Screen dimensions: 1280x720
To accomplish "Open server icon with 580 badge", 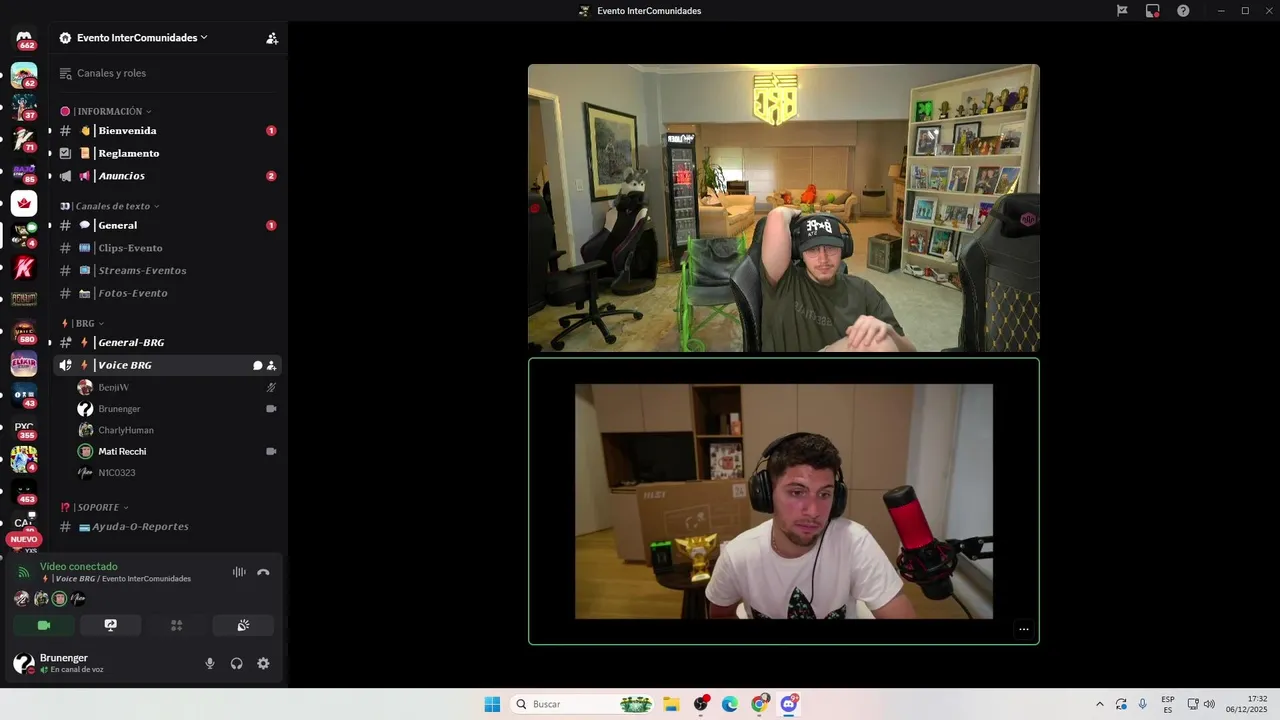I will coord(24,331).
